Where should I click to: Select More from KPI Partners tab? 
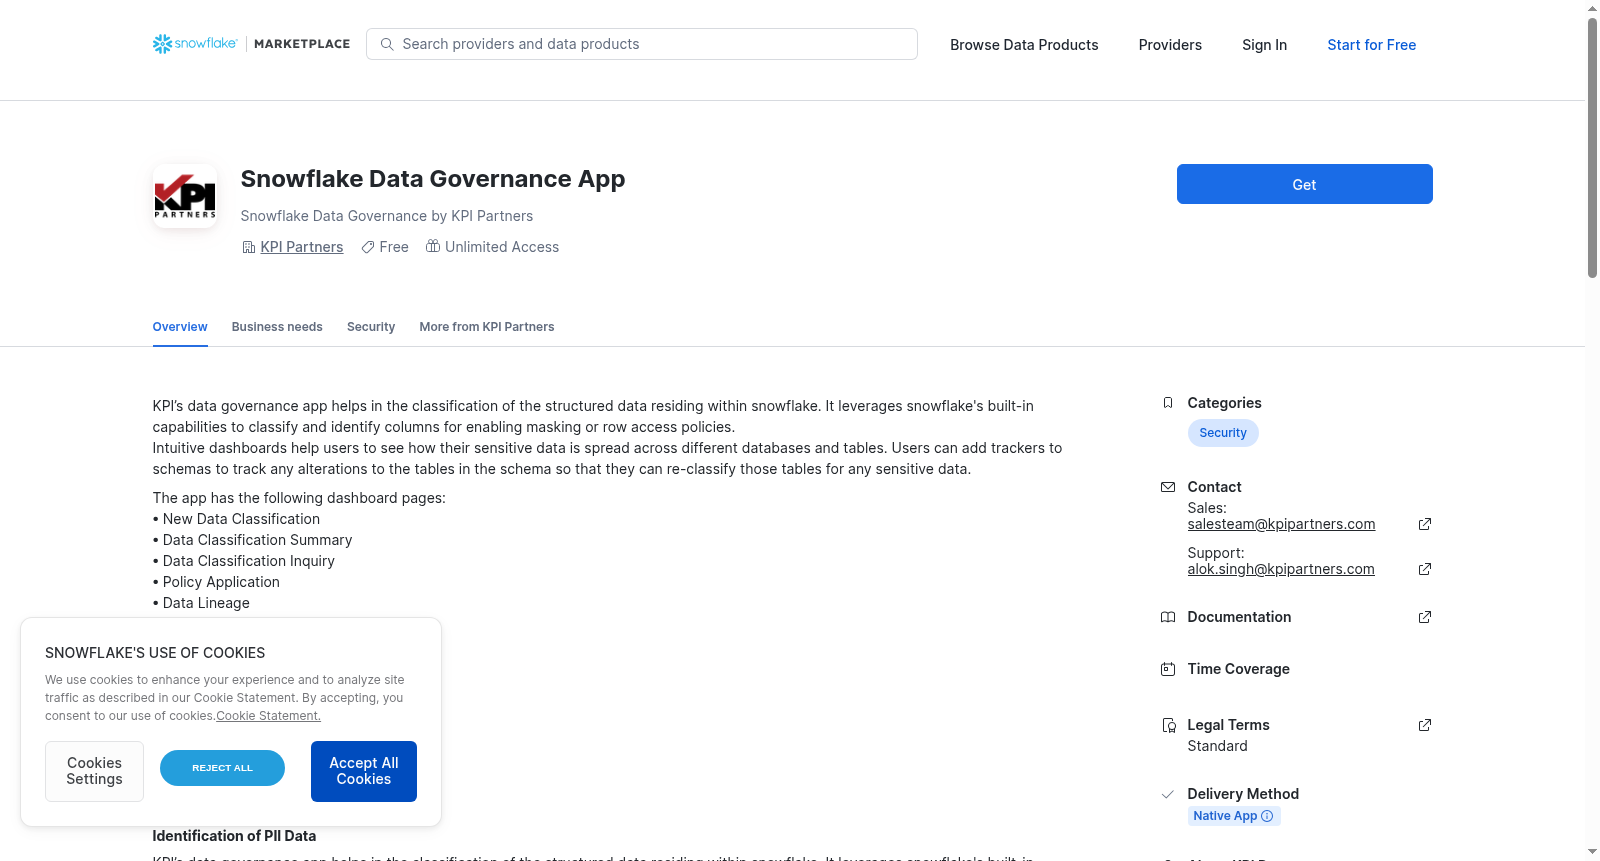487,327
